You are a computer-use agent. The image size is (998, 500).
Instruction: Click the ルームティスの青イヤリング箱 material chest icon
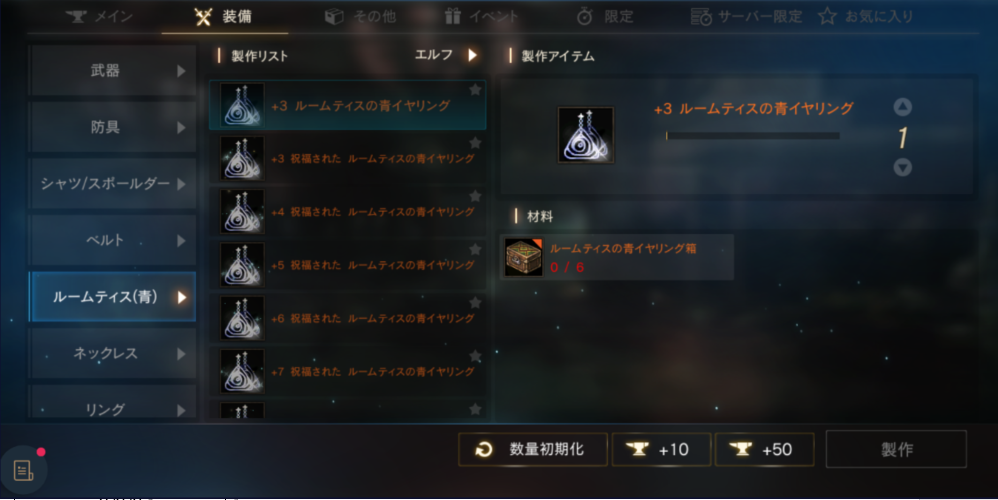(x=523, y=258)
